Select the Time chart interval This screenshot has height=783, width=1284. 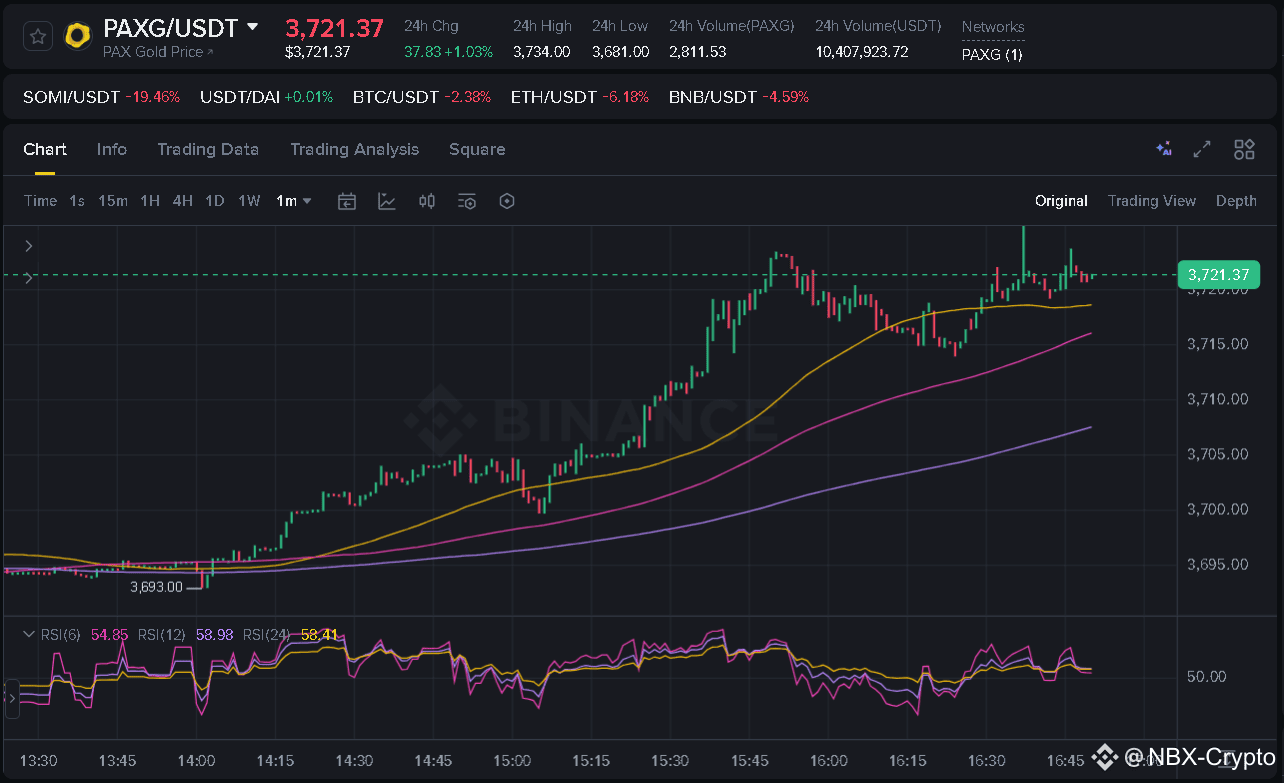click(40, 201)
